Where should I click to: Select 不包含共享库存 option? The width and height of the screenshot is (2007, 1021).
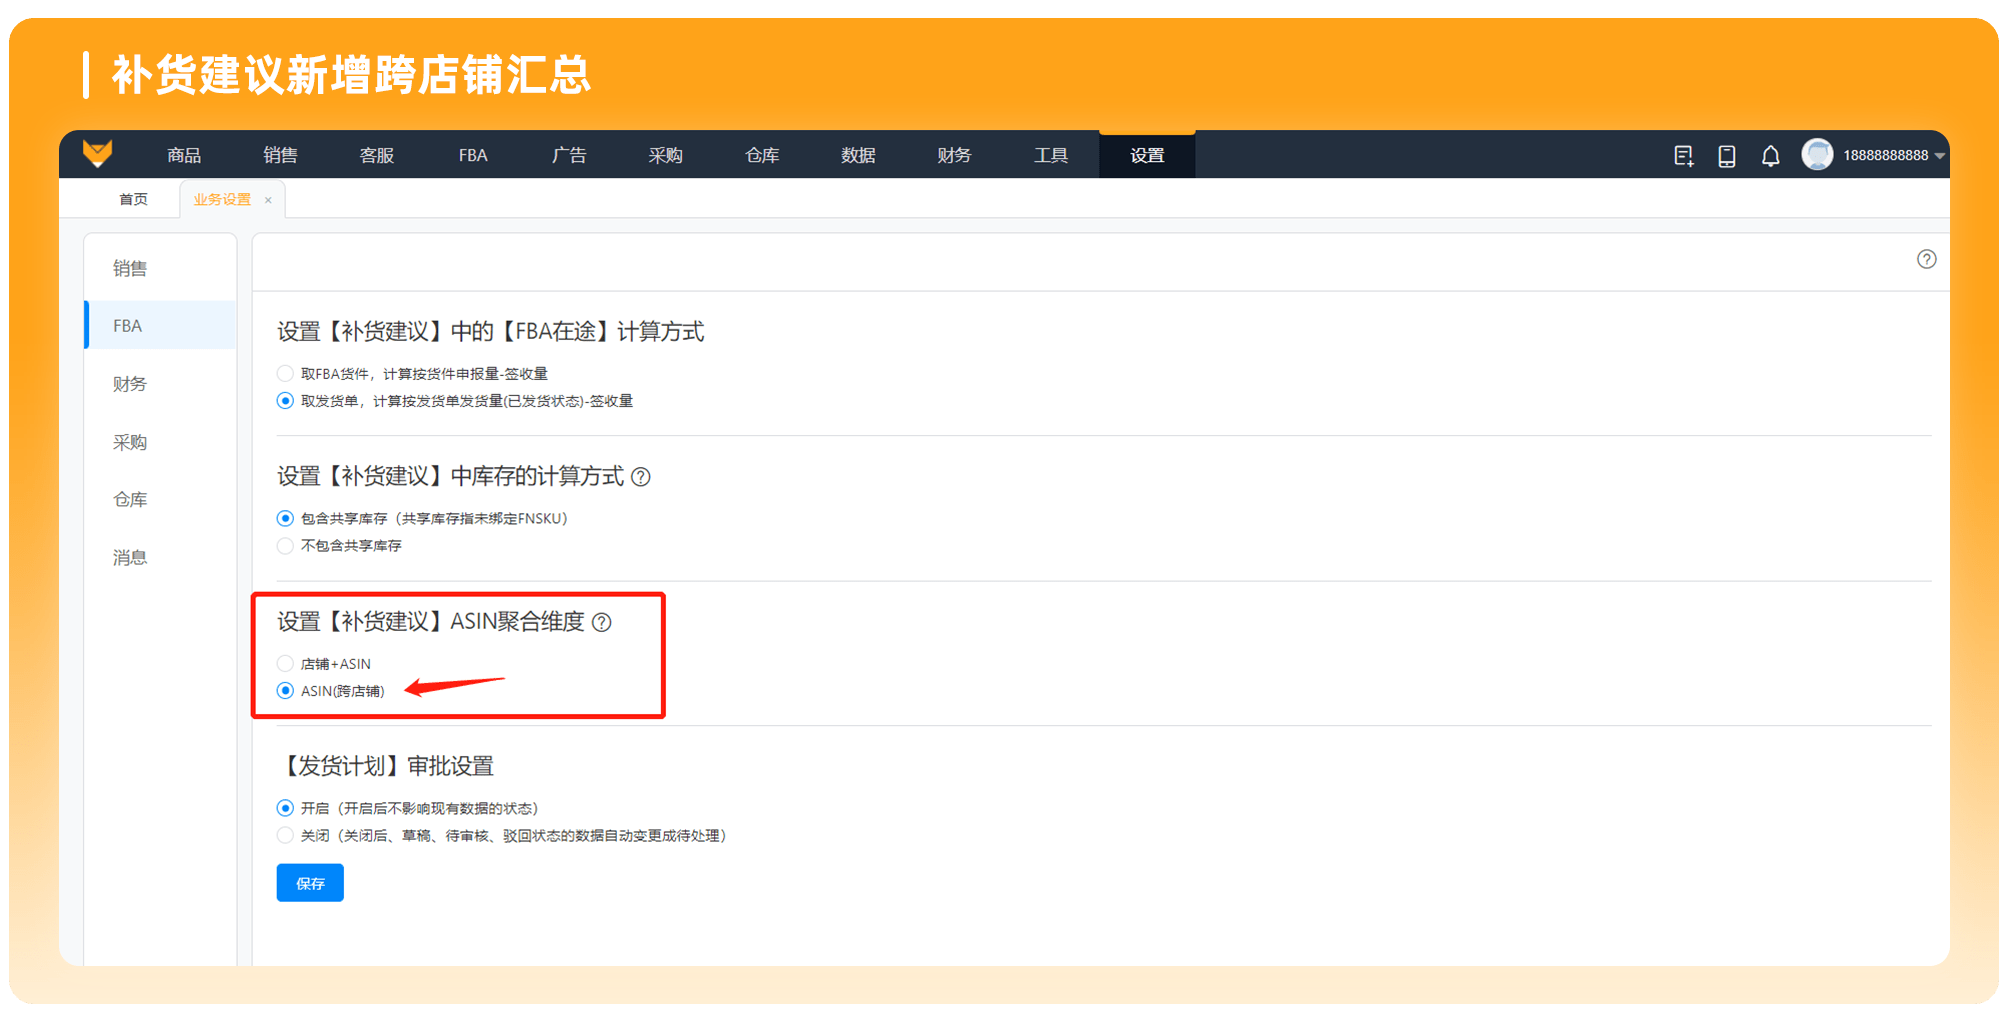(285, 546)
